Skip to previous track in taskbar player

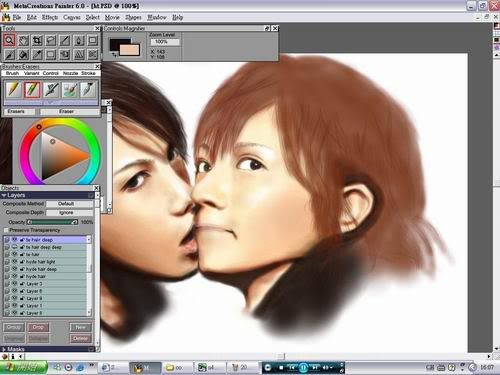[x=292, y=368]
